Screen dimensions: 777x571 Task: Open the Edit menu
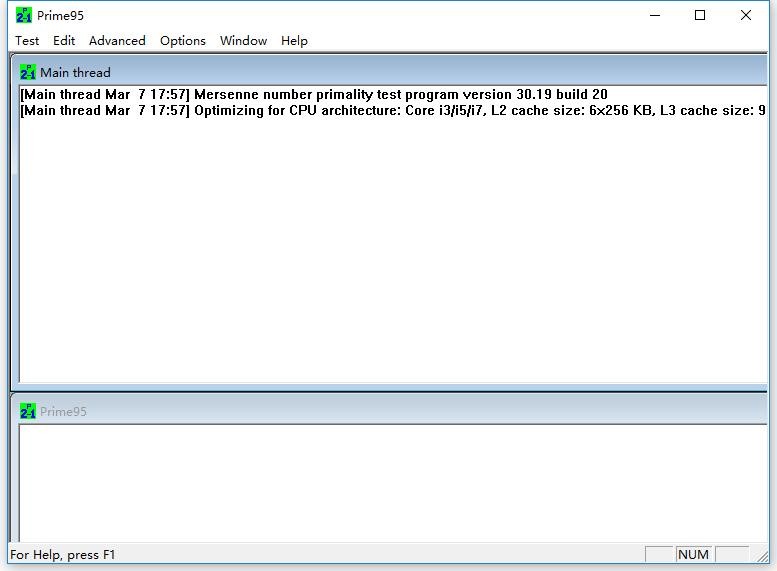[64, 41]
